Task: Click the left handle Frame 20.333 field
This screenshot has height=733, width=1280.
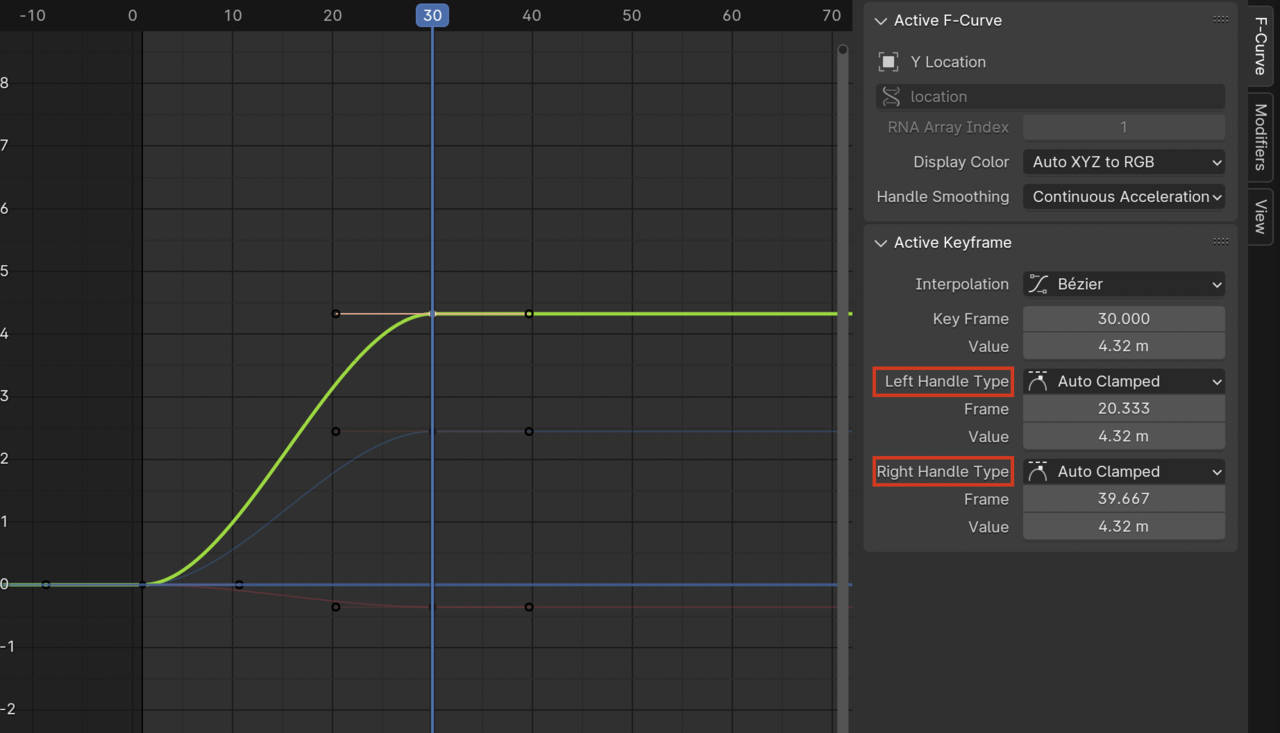Action: pyautogui.click(x=1124, y=408)
